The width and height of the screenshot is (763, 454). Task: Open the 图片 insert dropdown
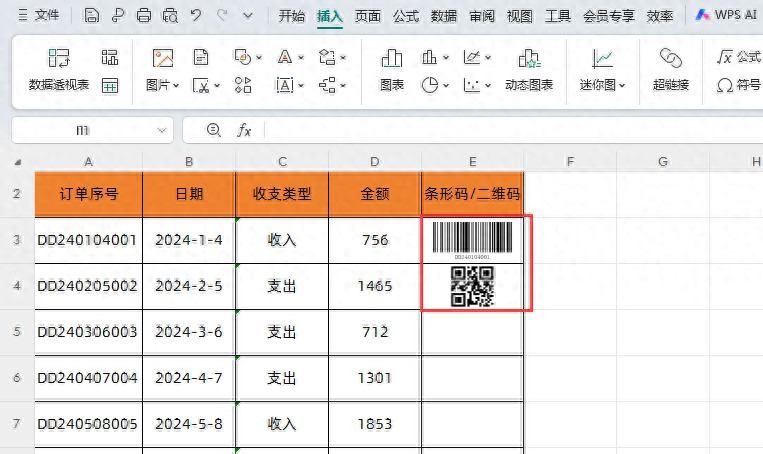click(163, 85)
